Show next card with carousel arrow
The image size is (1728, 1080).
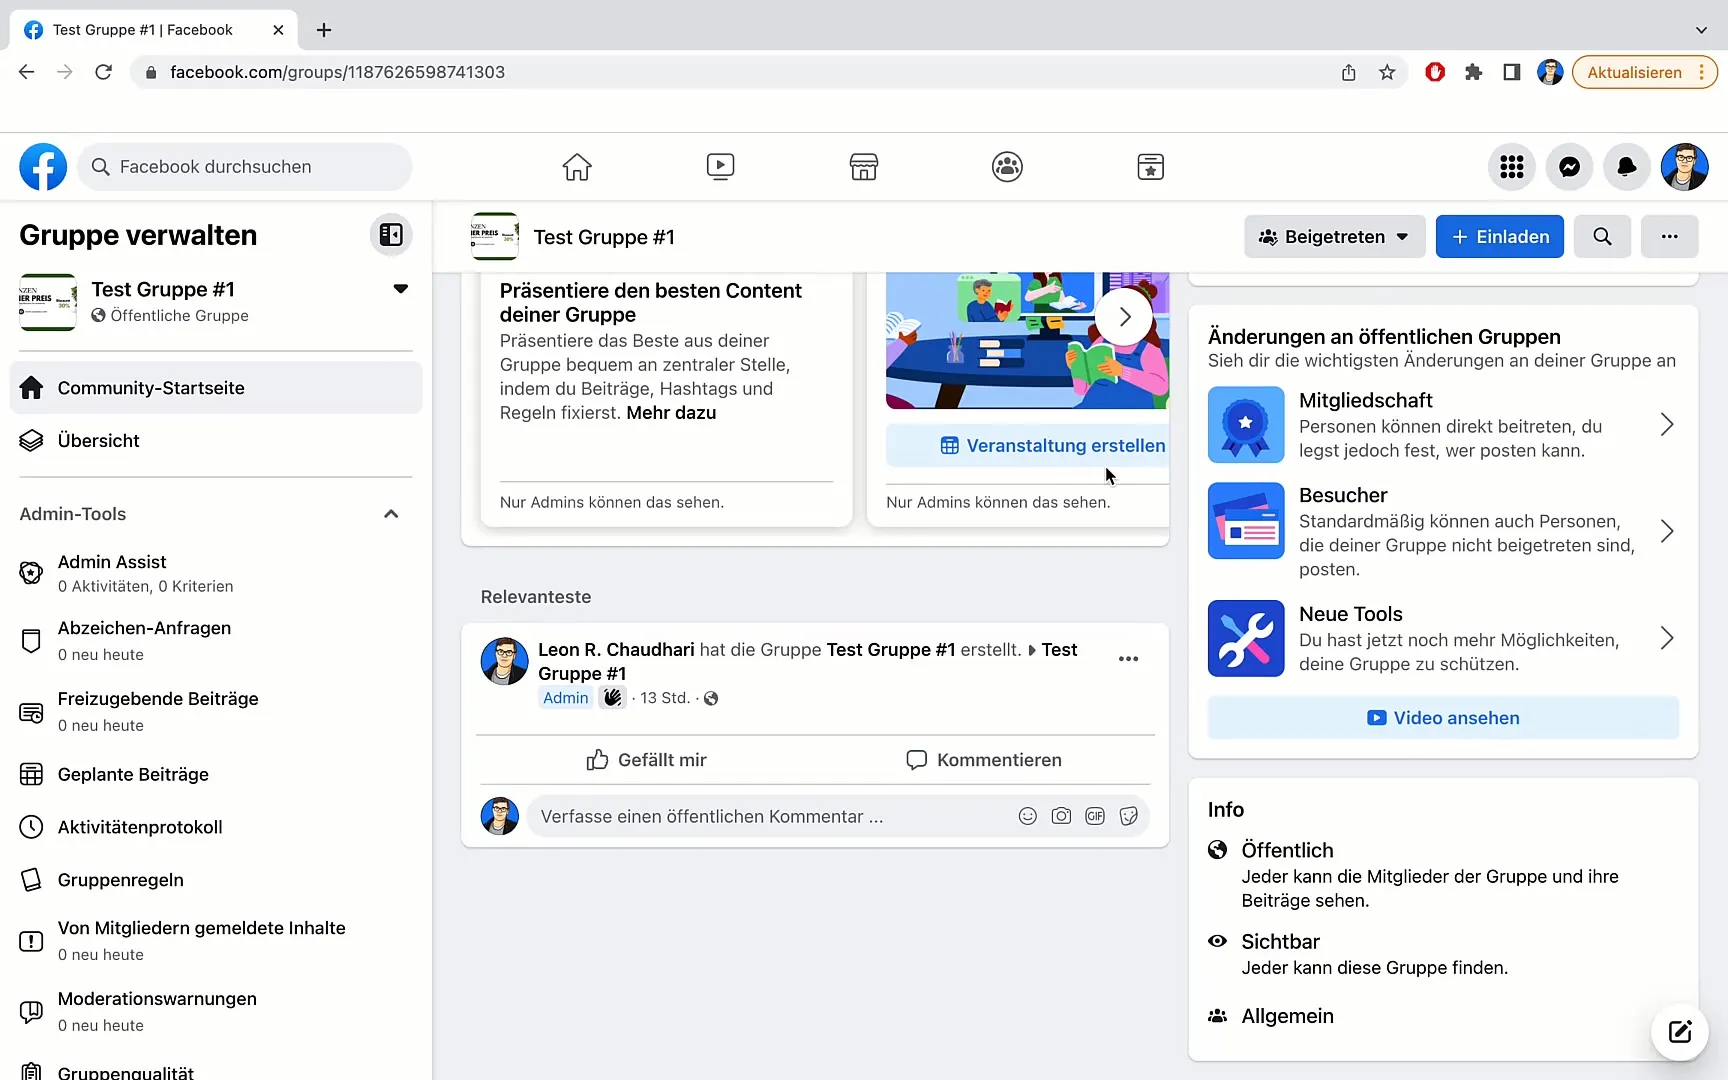[x=1124, y=317]
